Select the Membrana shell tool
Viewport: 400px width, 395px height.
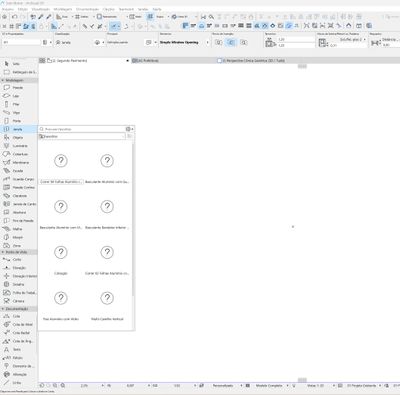[x=18, y=163]
